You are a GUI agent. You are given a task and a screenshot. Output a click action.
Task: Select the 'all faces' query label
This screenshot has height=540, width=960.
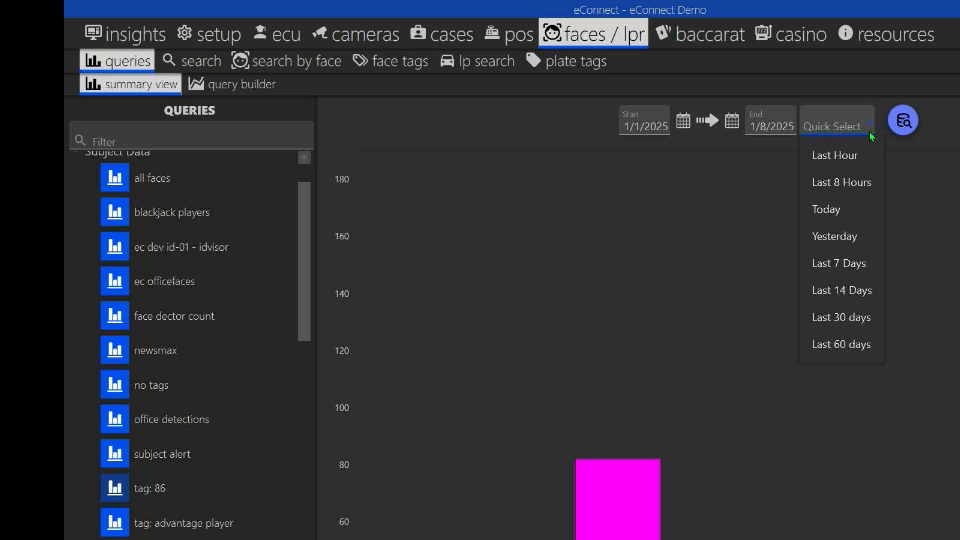[152, 178]
